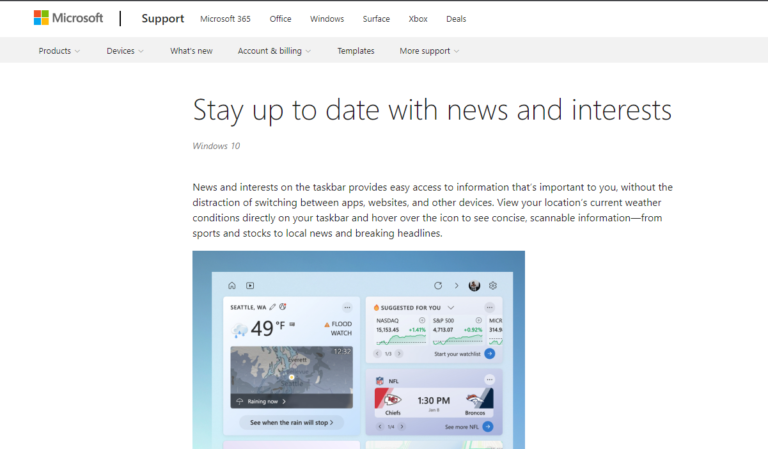Click the widget Home icon

click(x=232, y=285)
